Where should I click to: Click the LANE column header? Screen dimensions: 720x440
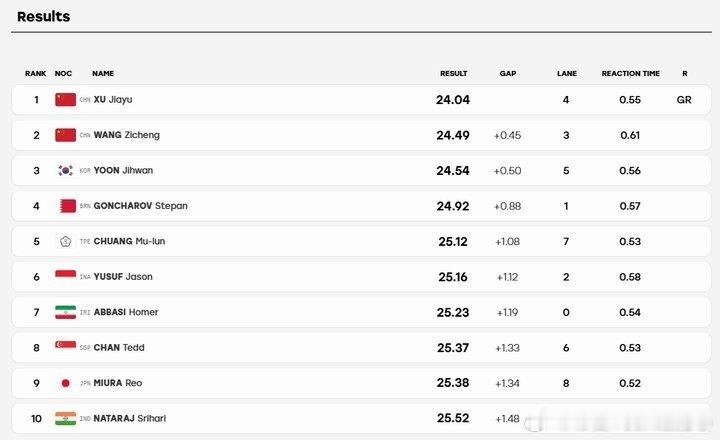click(567, 73)
